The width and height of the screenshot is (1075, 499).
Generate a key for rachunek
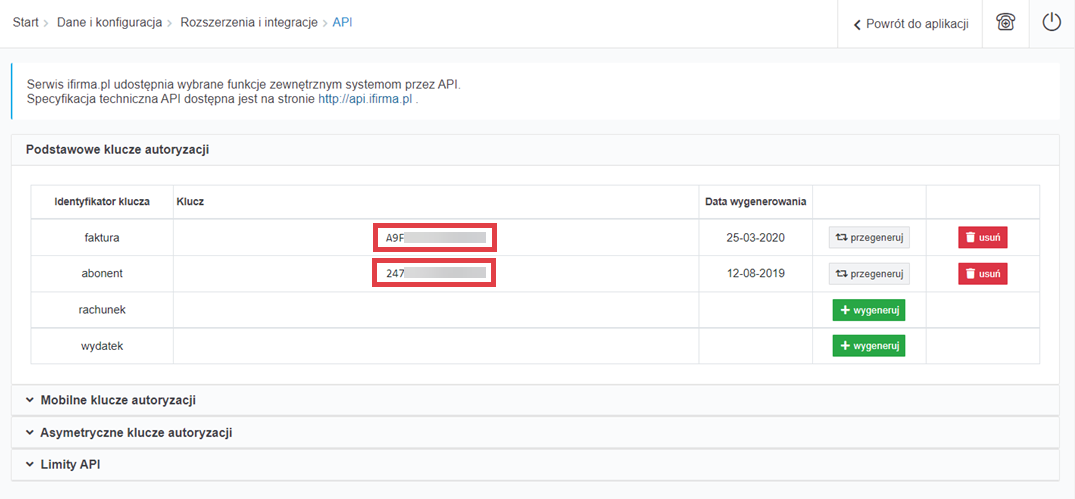[x=868, y=310]
